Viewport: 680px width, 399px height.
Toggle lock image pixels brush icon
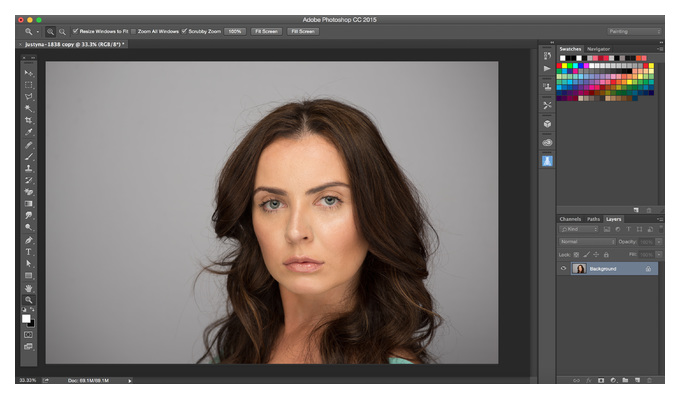pos(586,255)
